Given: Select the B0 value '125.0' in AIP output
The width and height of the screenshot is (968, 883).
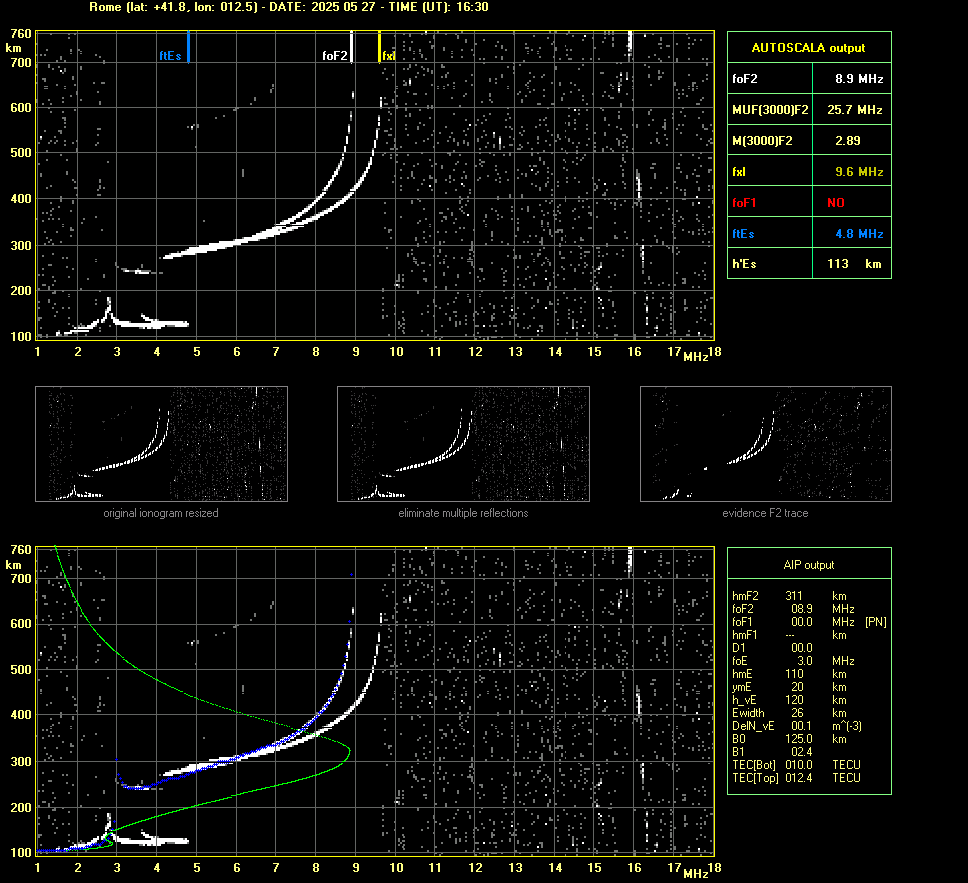Looking at the screenshot, I should point(798,739).
